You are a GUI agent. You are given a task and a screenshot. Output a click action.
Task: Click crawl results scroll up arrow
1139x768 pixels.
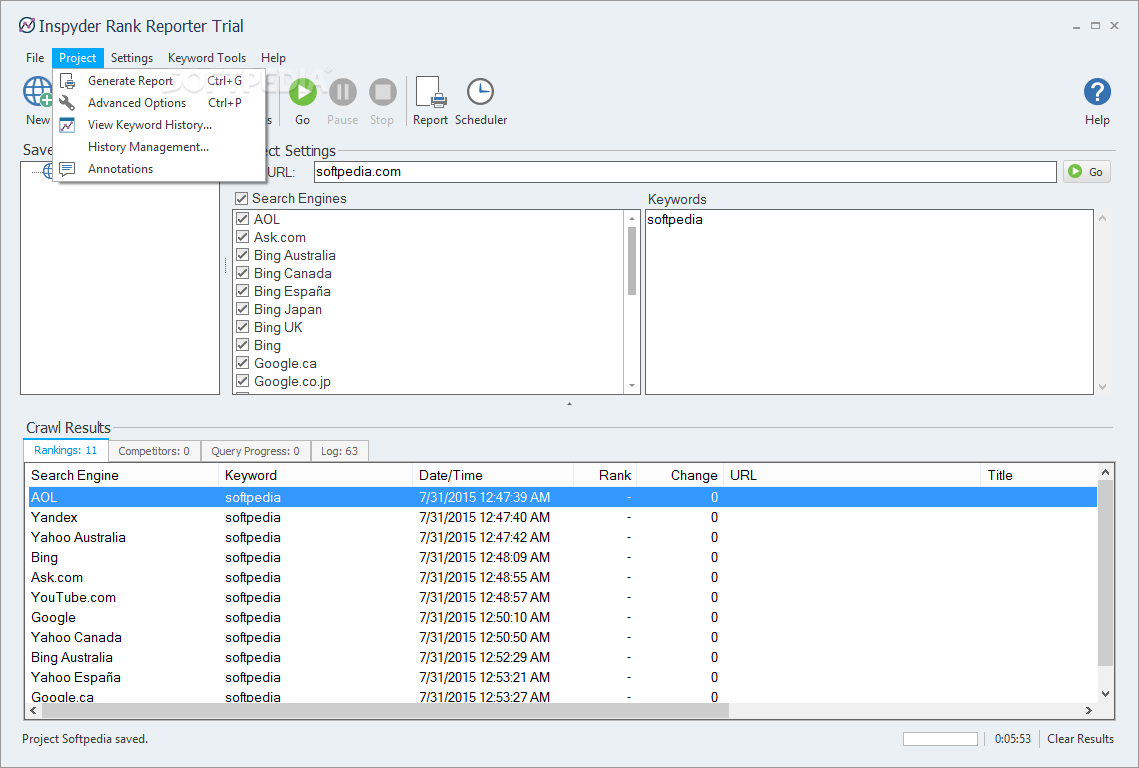(1105, 472)
